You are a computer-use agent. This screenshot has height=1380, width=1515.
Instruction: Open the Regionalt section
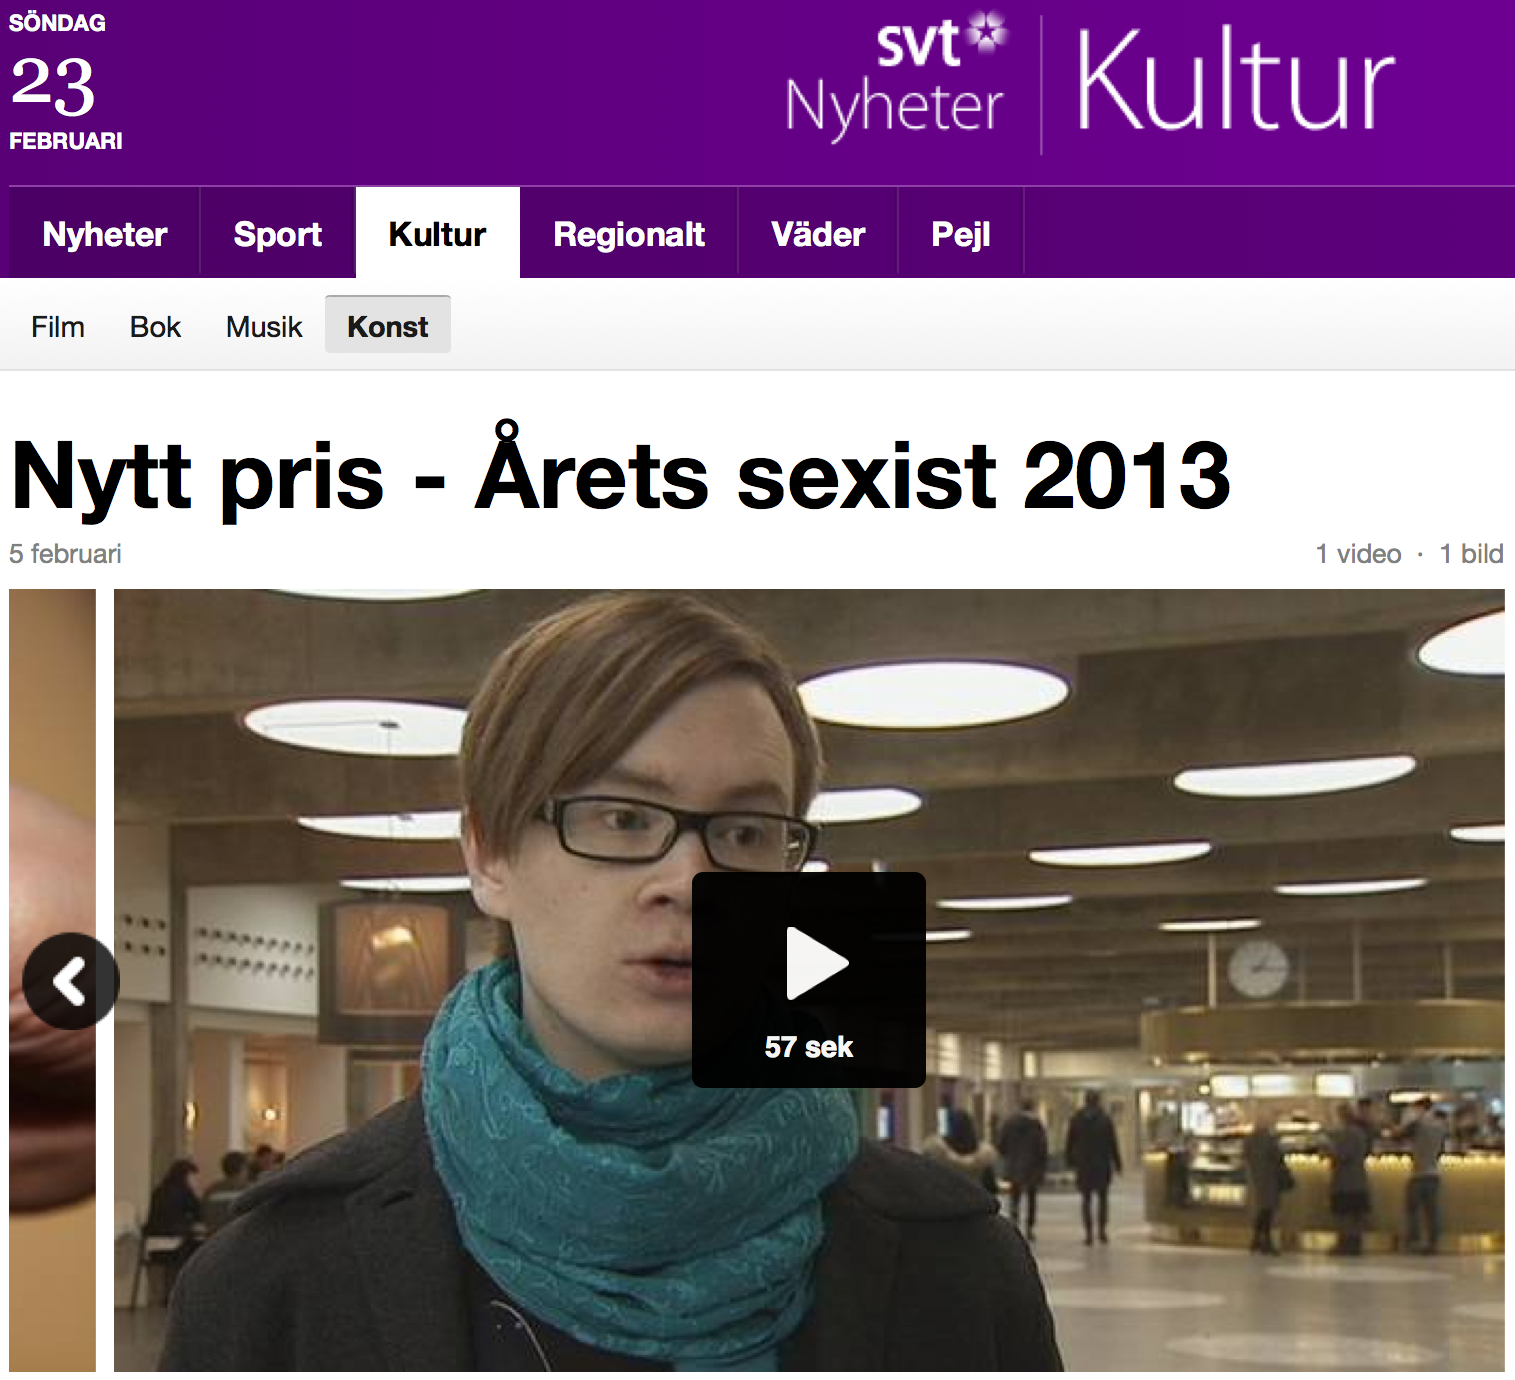click(x=629, y=233)
